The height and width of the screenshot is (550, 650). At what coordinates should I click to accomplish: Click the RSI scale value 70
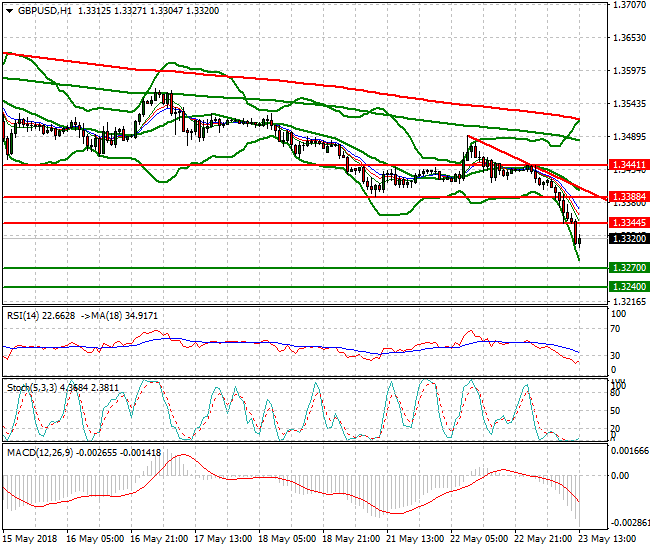click(616, 329)
